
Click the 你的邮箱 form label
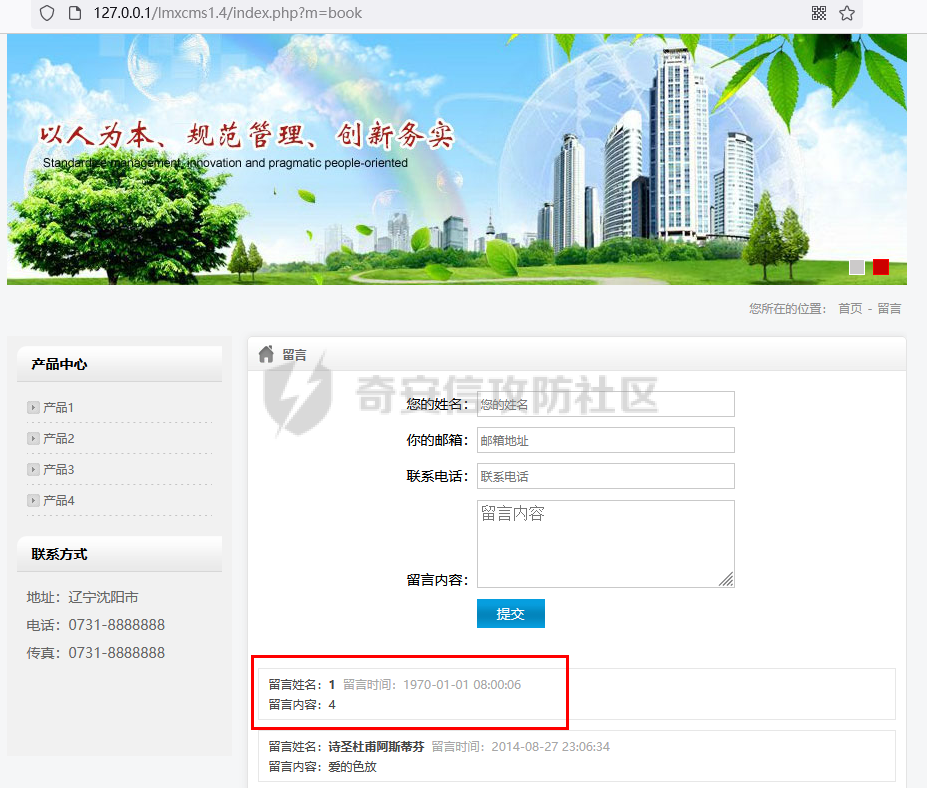tap(437, 440)
